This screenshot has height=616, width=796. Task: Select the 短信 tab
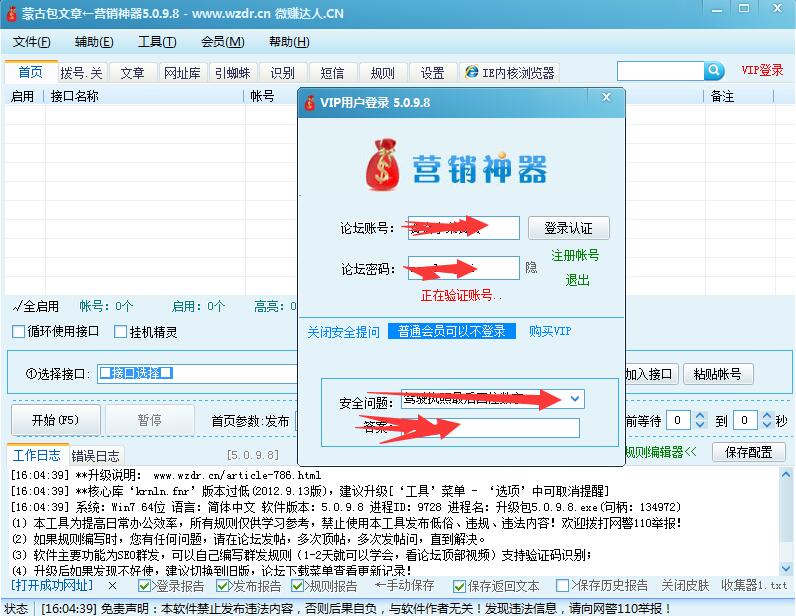[332, 73]
